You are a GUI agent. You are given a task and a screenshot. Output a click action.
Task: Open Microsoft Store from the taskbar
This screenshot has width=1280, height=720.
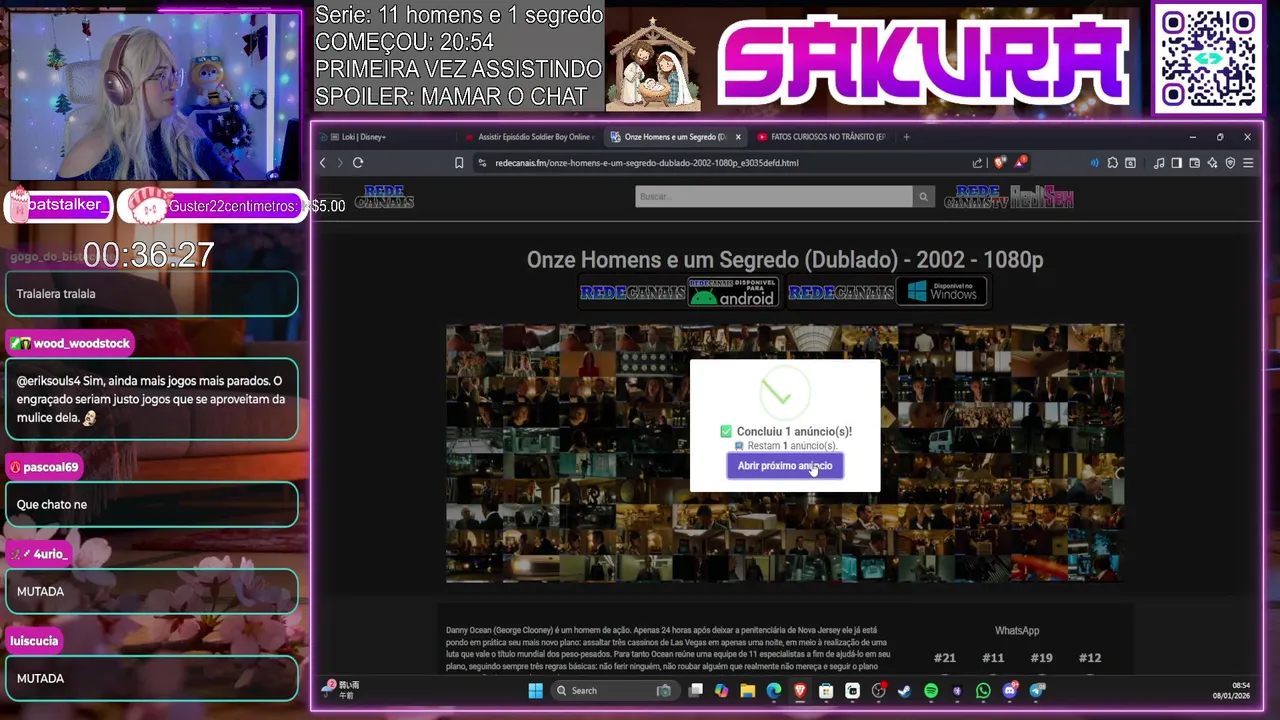tap(826, 691)
